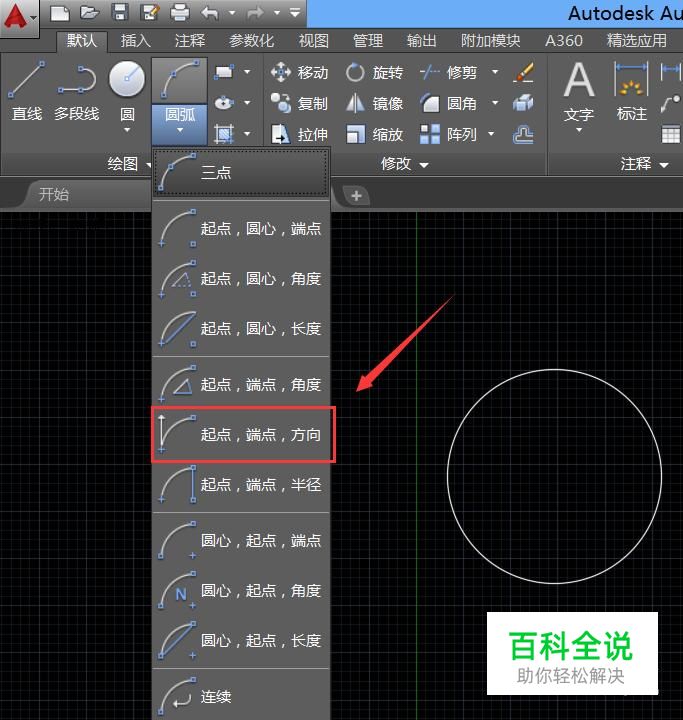This screenshot has width=683, height=720.
Task: Switch to the 注释 ribbon tab
Action: click(190, 41)
